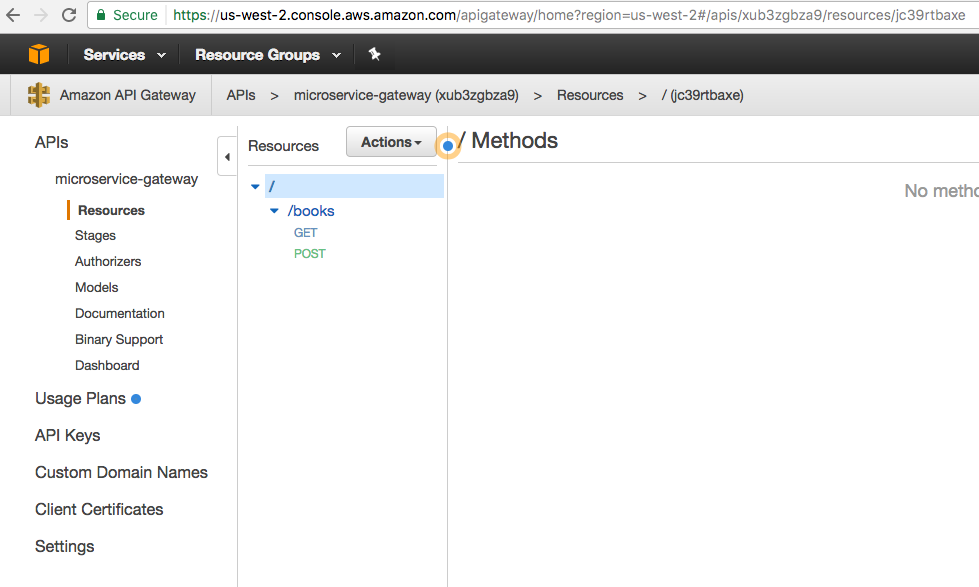Click the pin shortcut icon in navbar
Viewport: 979px width, 587px height.
[x=375, y=54]
